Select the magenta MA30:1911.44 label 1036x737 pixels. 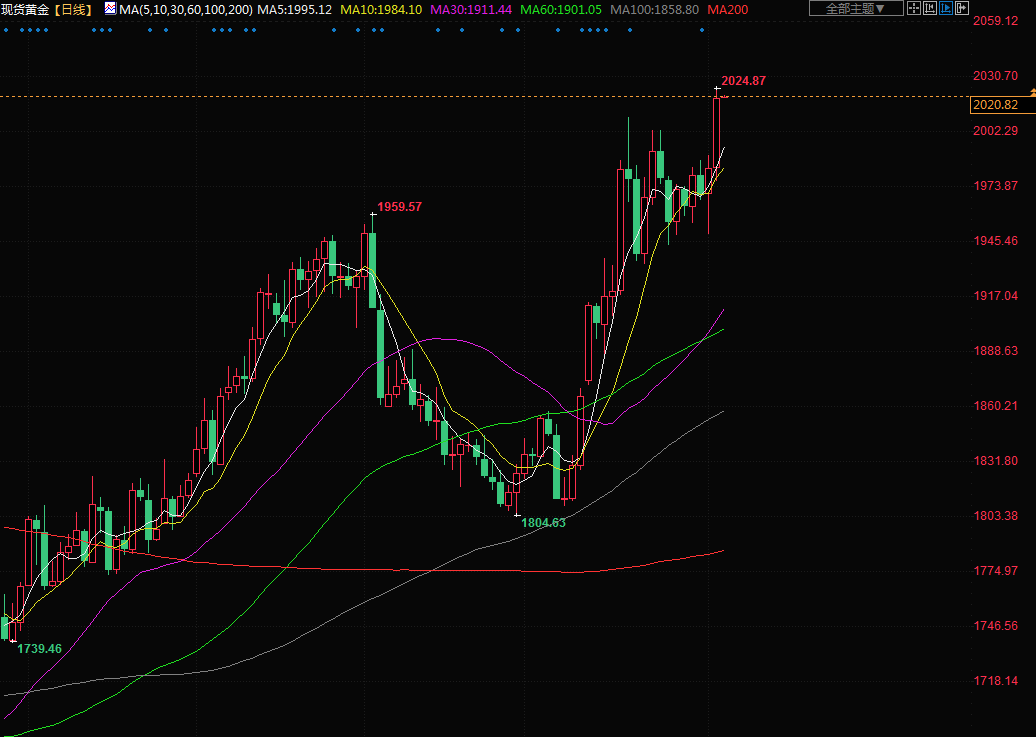coord(471,9)
